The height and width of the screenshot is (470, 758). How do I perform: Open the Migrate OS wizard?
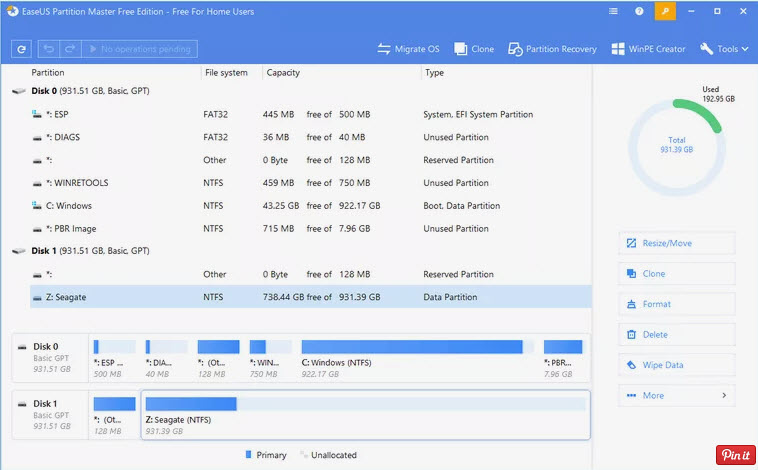(408, 49)
